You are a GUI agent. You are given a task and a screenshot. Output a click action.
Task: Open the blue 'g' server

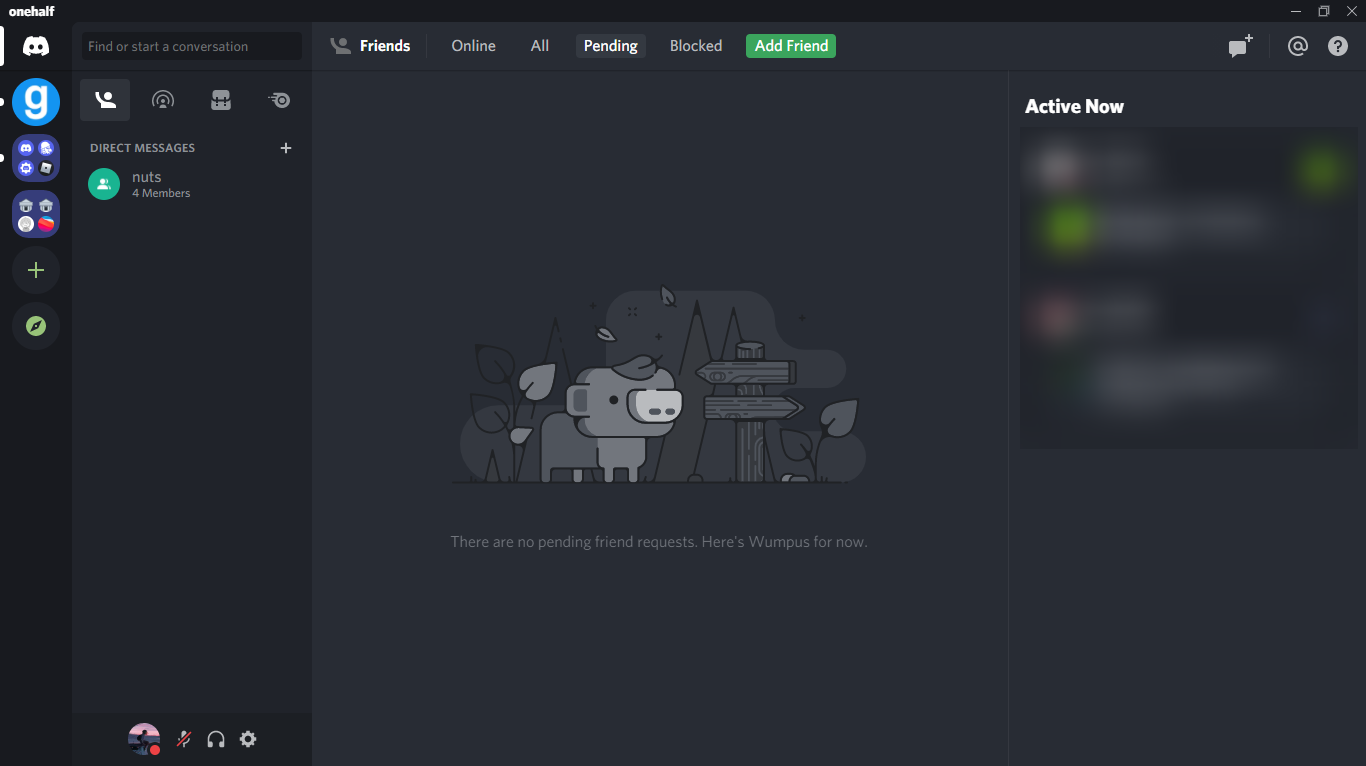click(x=36, y=102)
